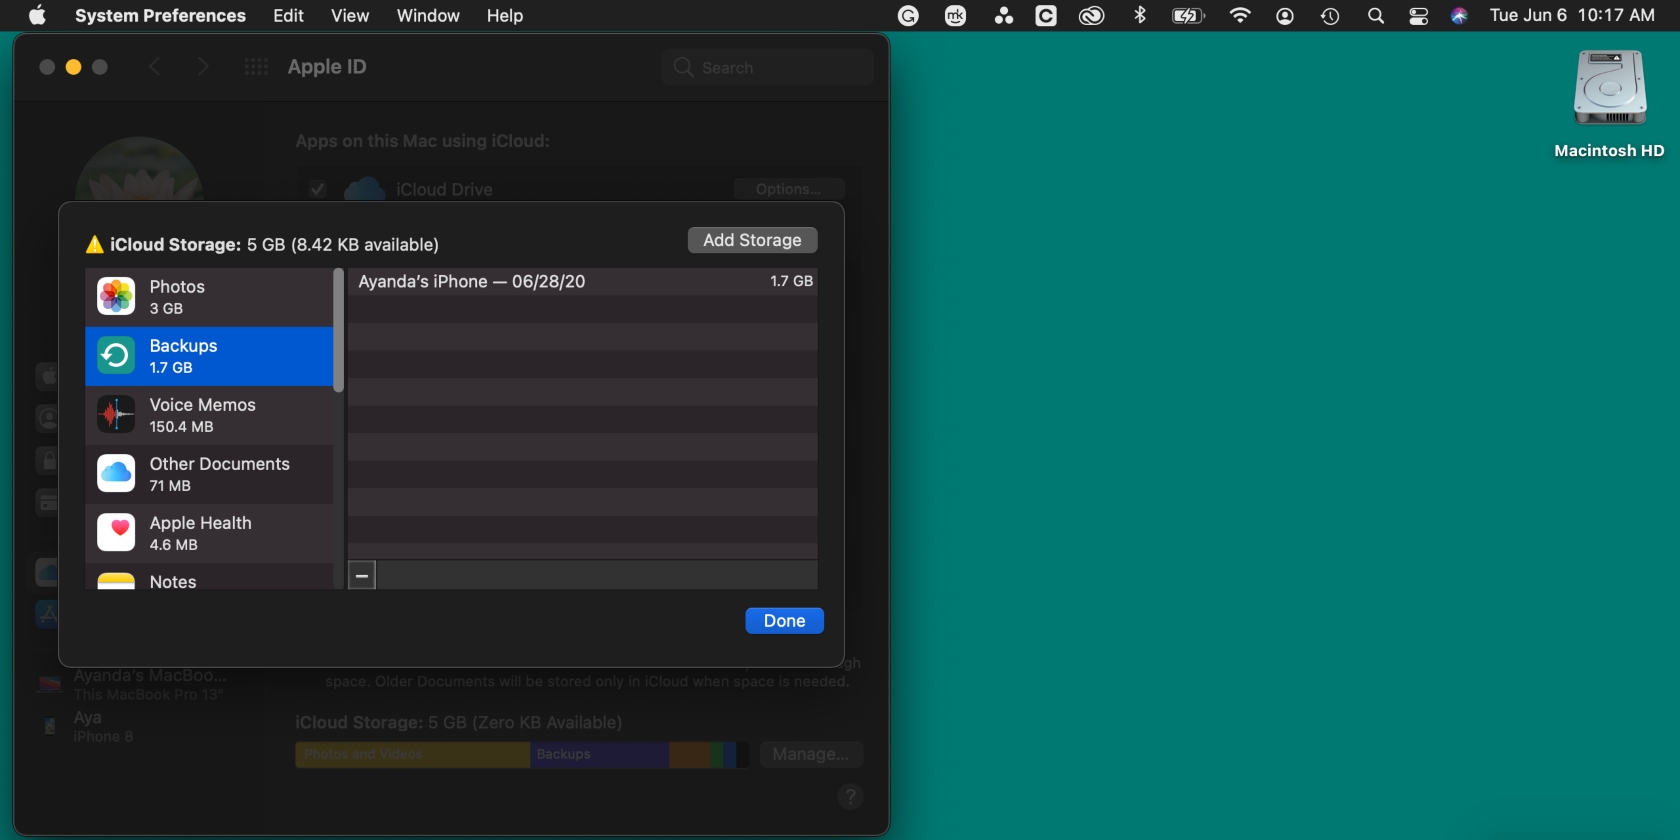
Task: Click the iCloud Drive Options... button
Action: click(x=789, y=189)
